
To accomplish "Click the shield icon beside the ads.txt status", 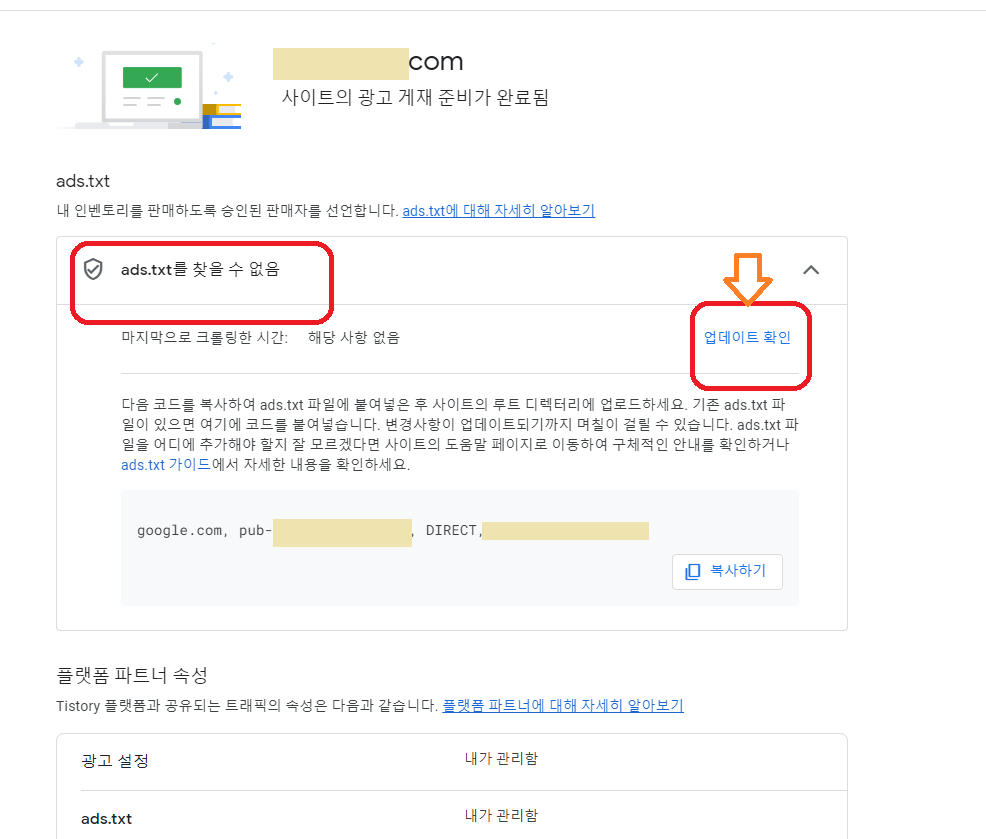I will 93,270.
